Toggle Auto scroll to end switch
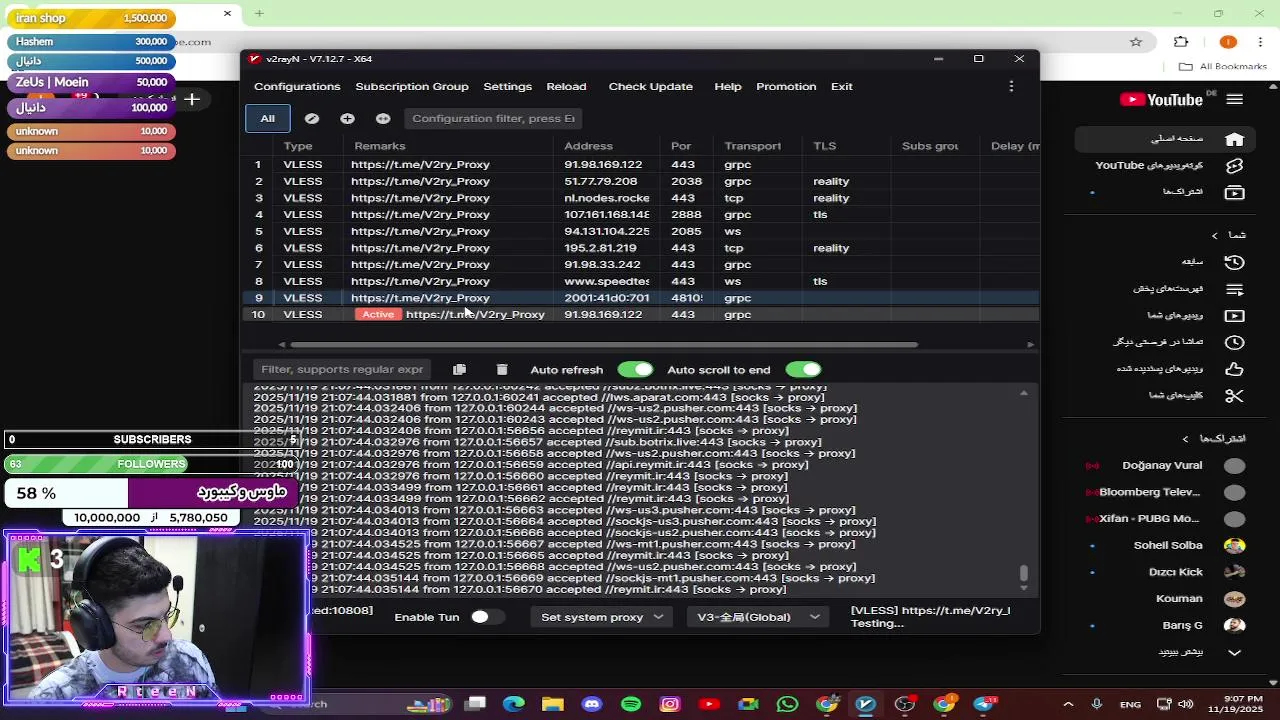Viewport: 1280px width, 720px height. click(803, 370)
